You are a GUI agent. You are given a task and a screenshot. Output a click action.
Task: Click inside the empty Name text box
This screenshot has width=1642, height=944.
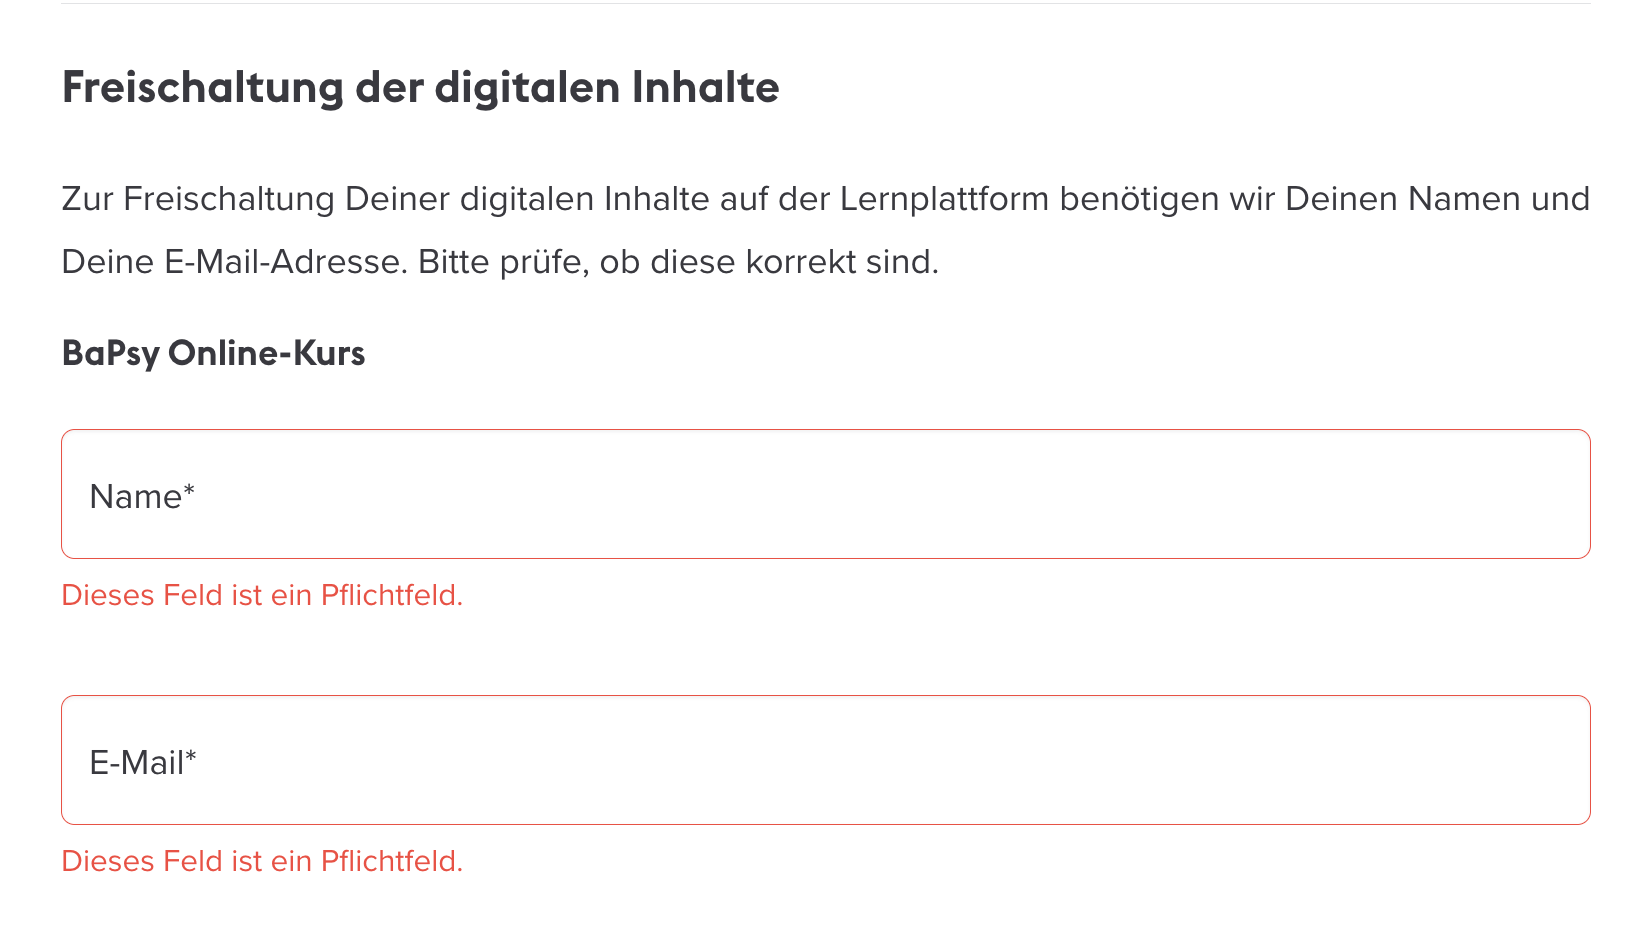coord(900,493)
